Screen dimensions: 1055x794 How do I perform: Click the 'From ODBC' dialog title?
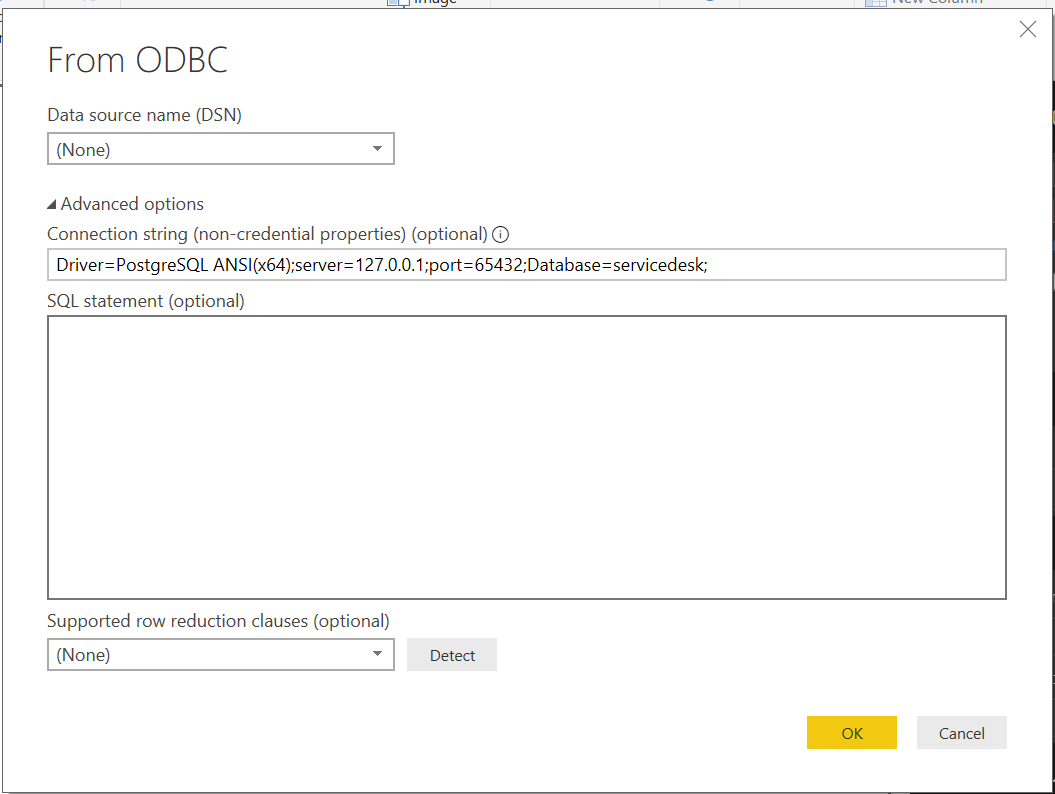pyautogui.click(x=138, y=60)
